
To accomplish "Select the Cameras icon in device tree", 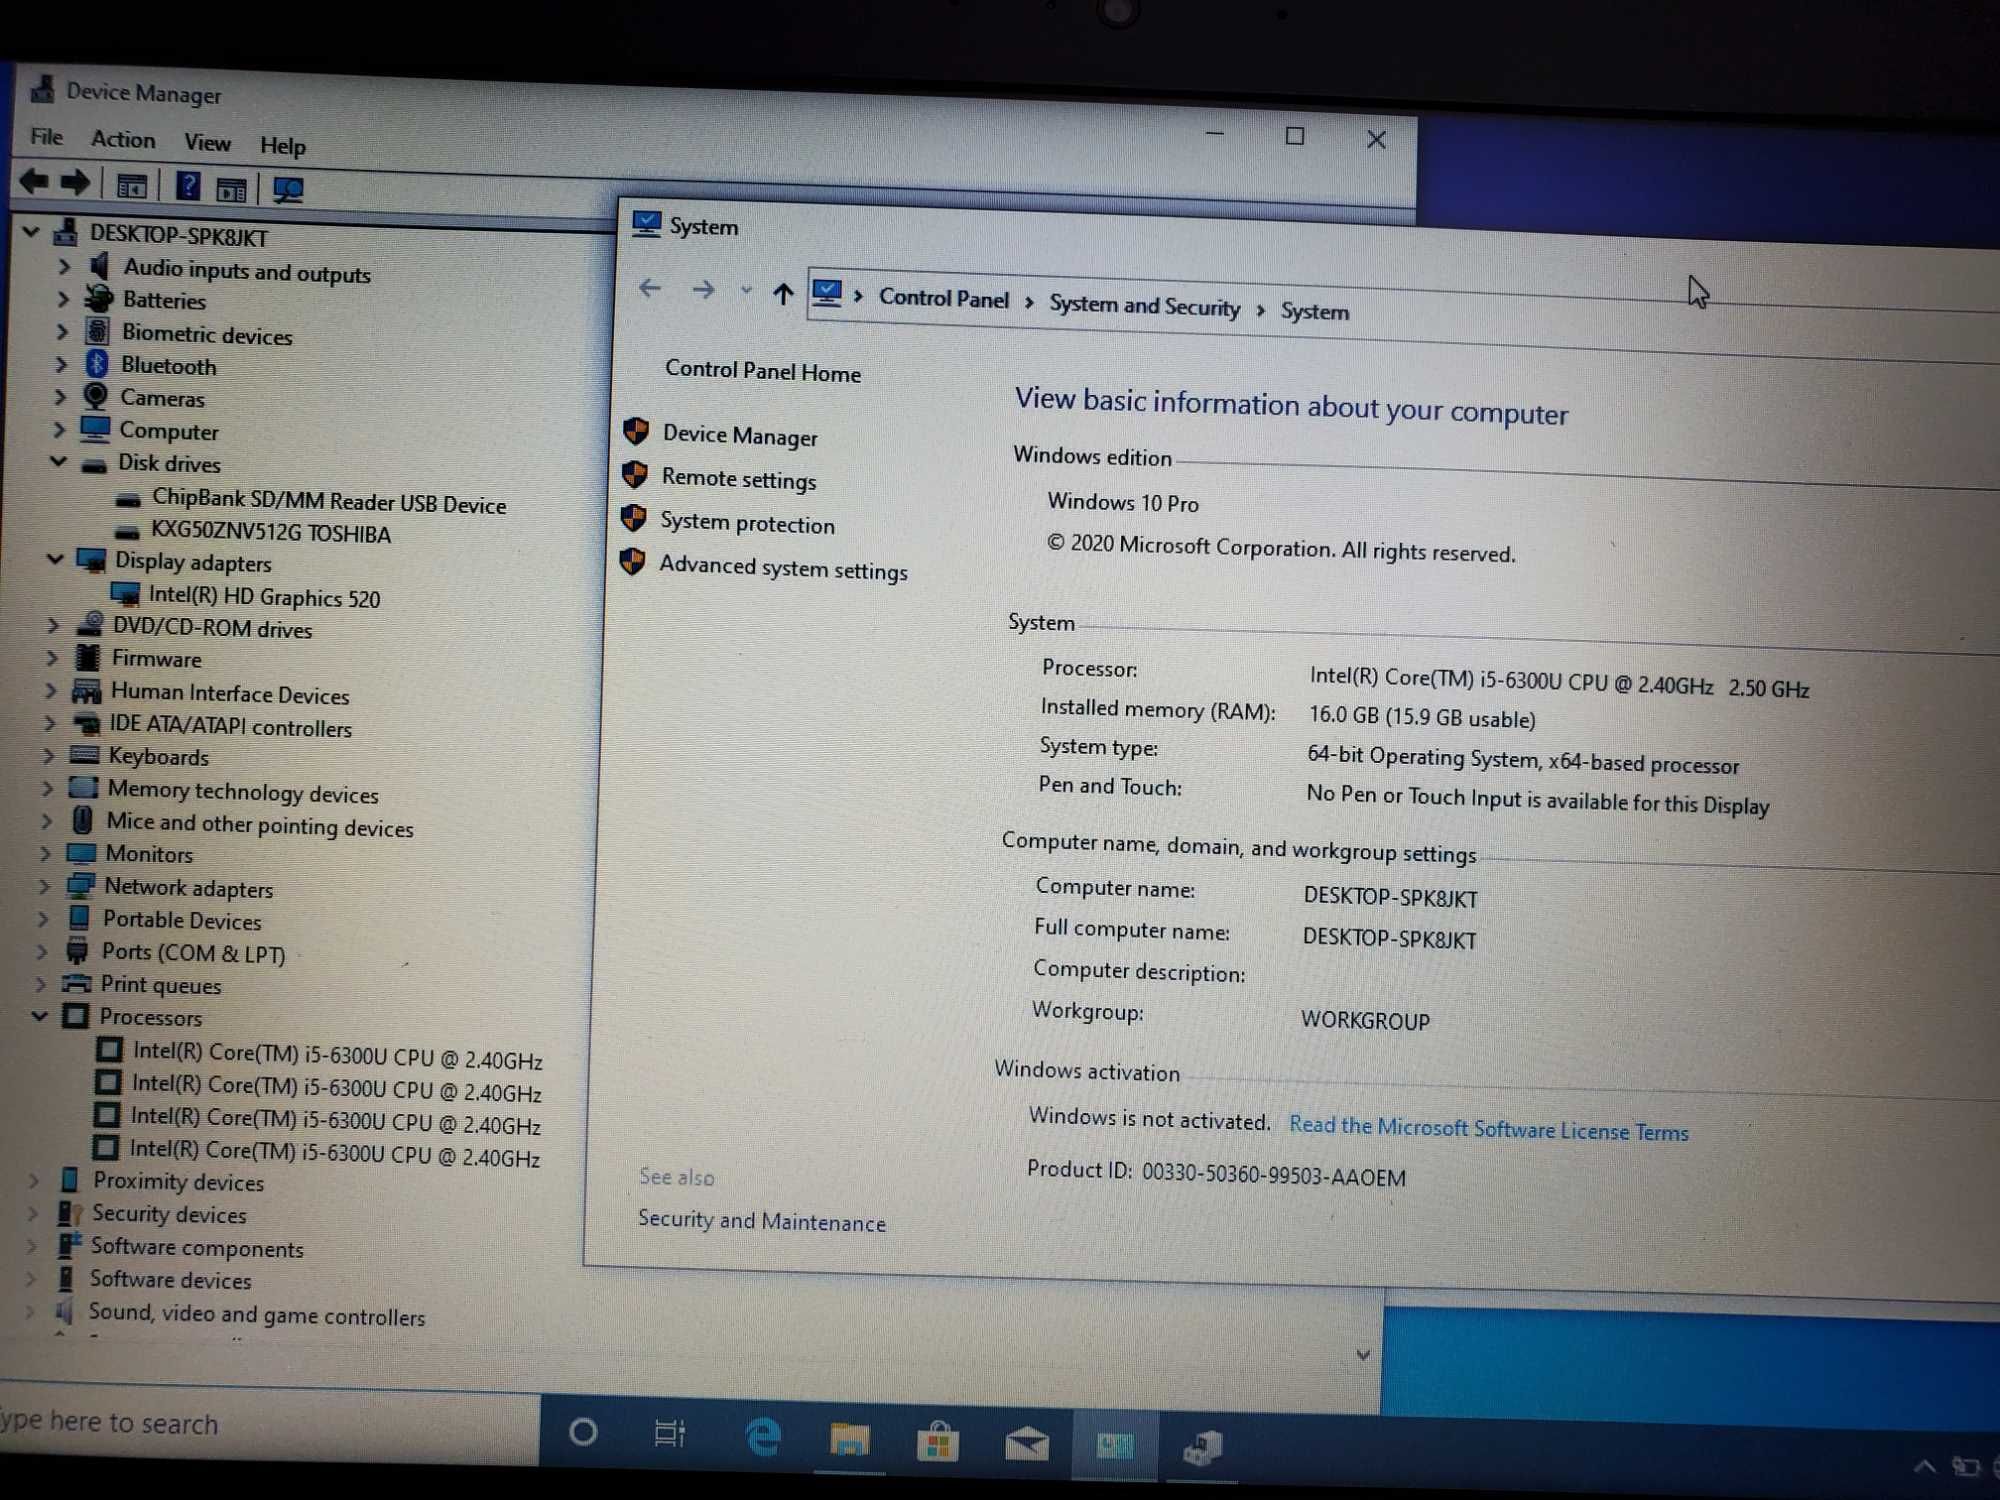I will coord(96,395).
